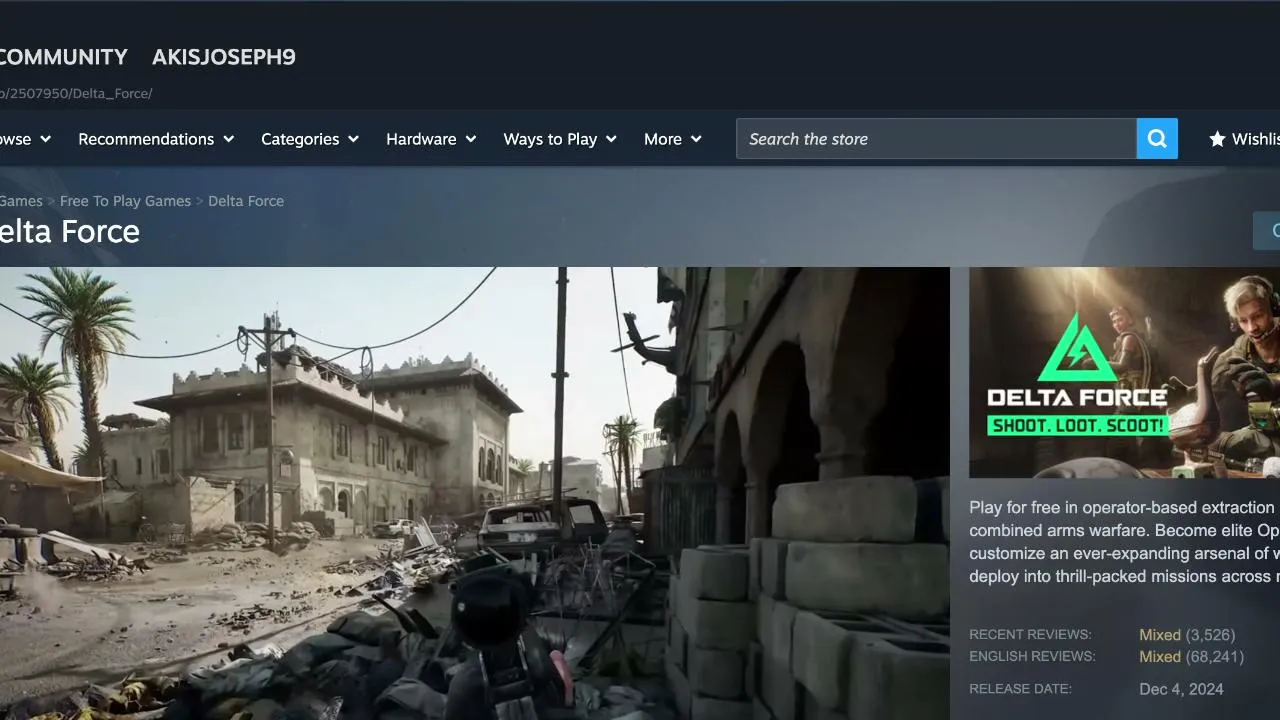Click the Wishlist star icon

[x=1217, y=139]
